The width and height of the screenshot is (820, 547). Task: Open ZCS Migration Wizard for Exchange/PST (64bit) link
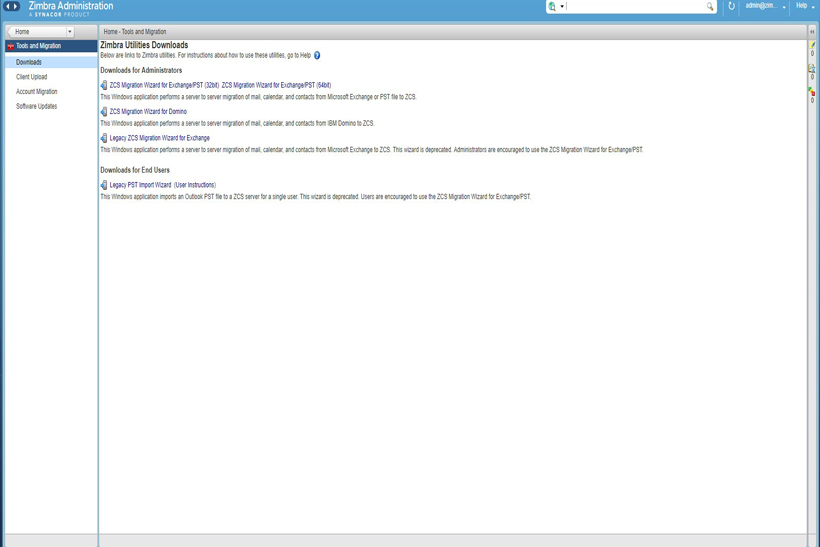276,85
